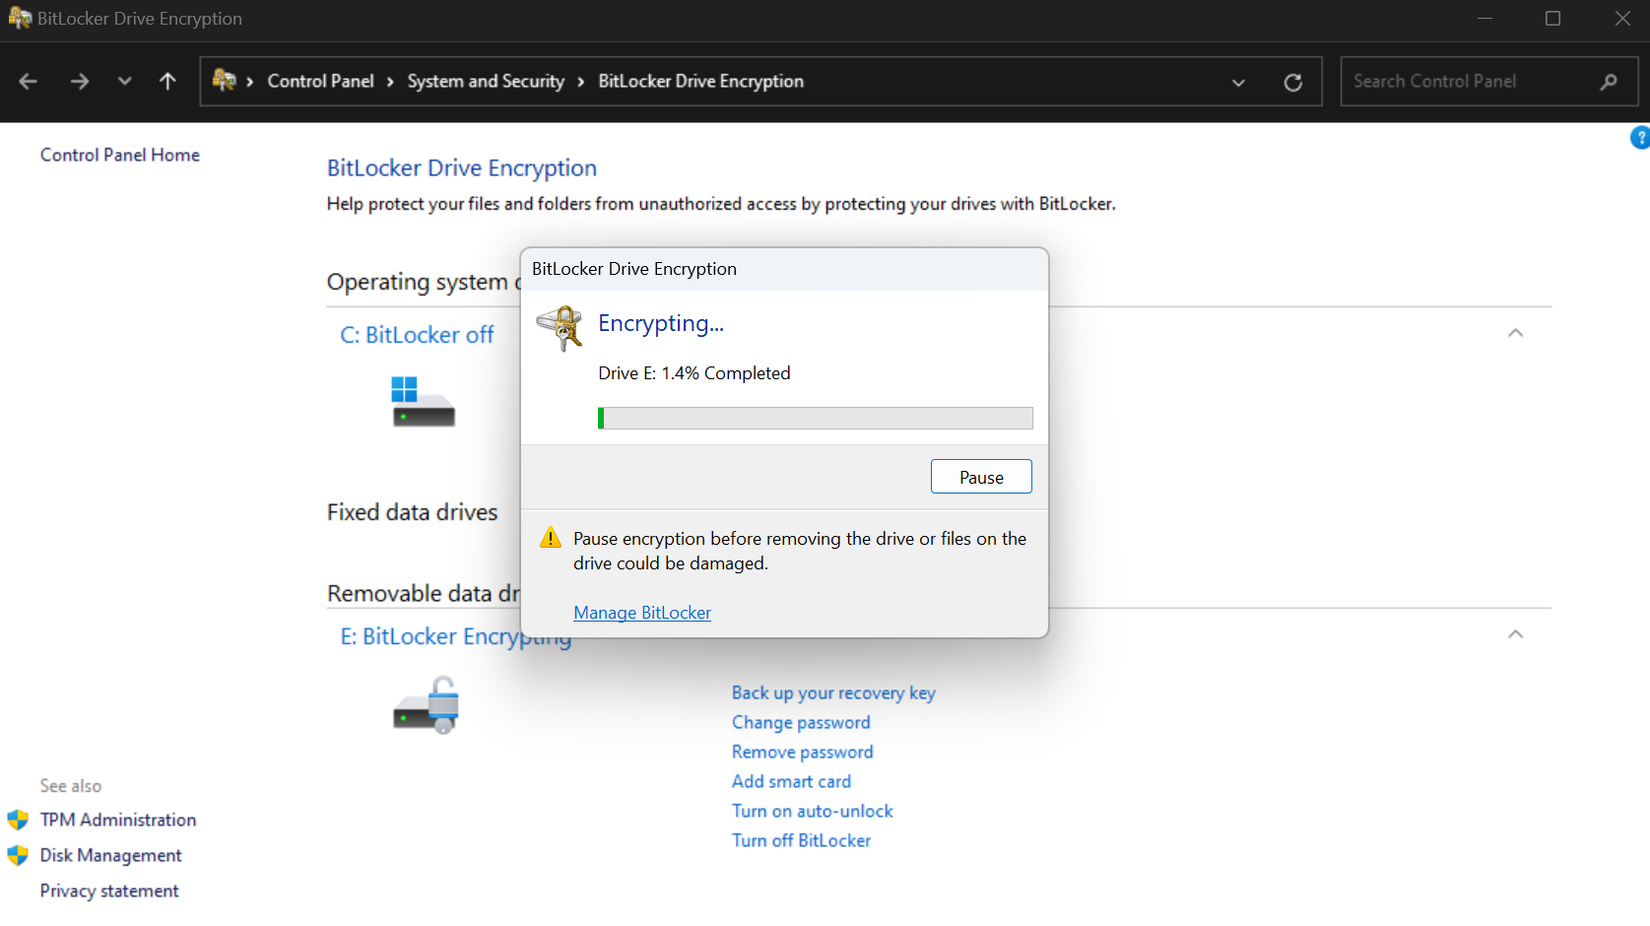Navigate to System and Security breadcrumb
This screenshot has height=926, width=1650.
(486, 81)
